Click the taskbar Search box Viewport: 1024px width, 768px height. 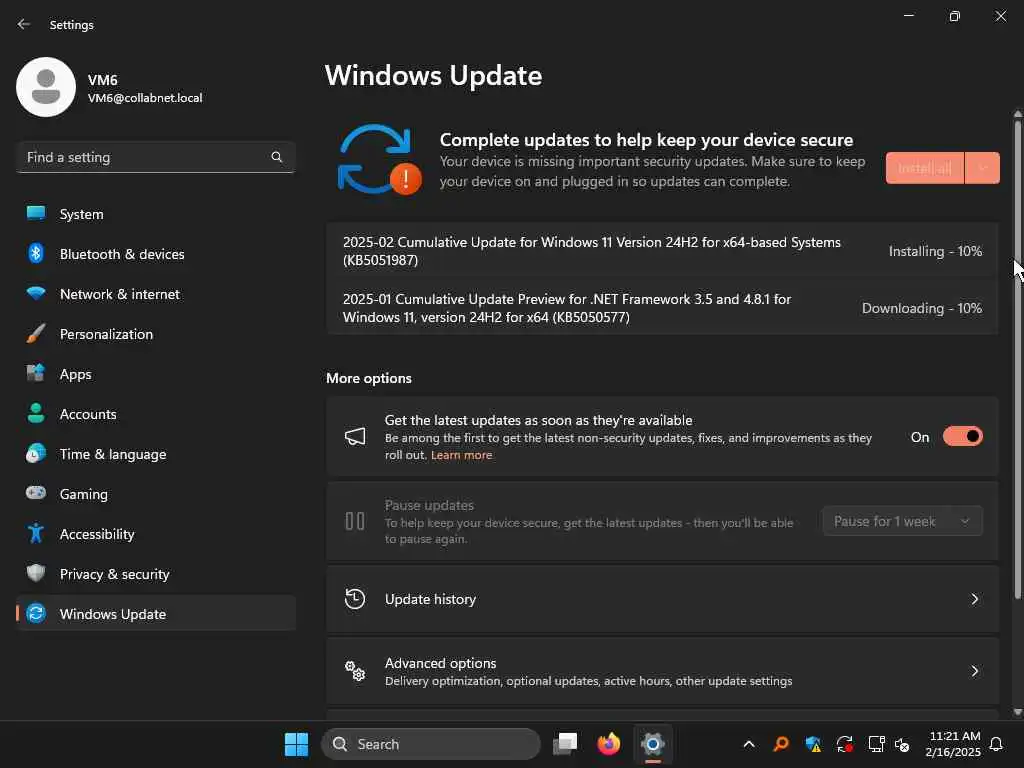(x=431, y=744)
